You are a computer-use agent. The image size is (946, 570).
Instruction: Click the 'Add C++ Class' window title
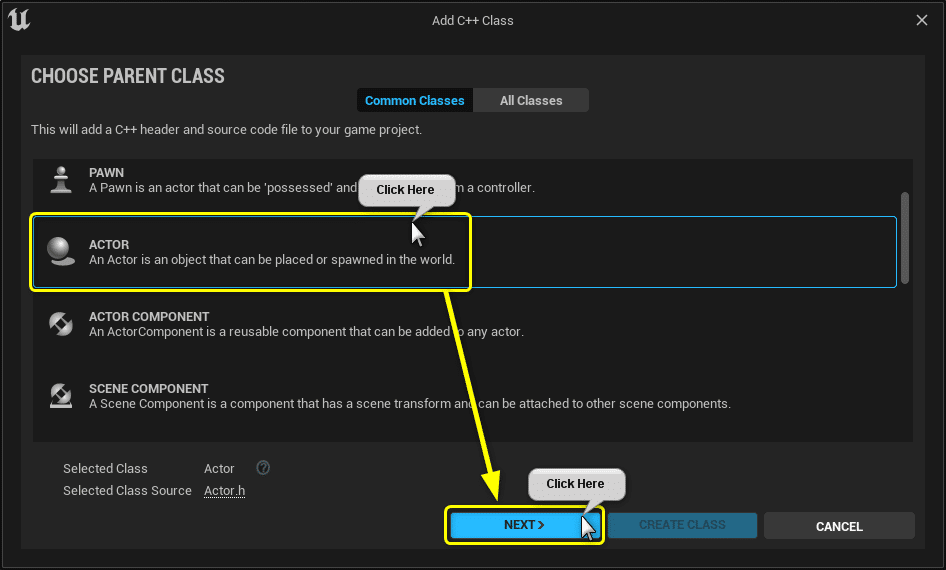point(472,21)
